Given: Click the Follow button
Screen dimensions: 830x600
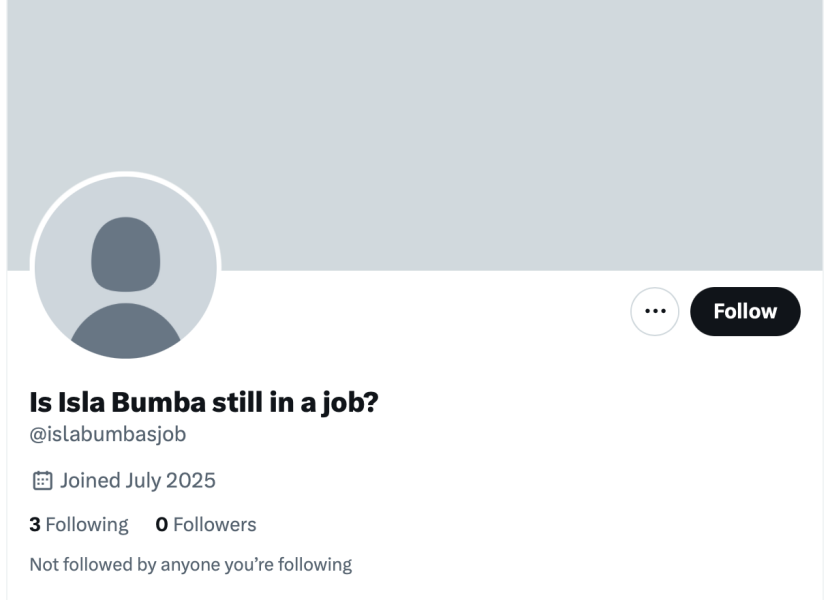Looking at the screenshot, I should (745, 311).
